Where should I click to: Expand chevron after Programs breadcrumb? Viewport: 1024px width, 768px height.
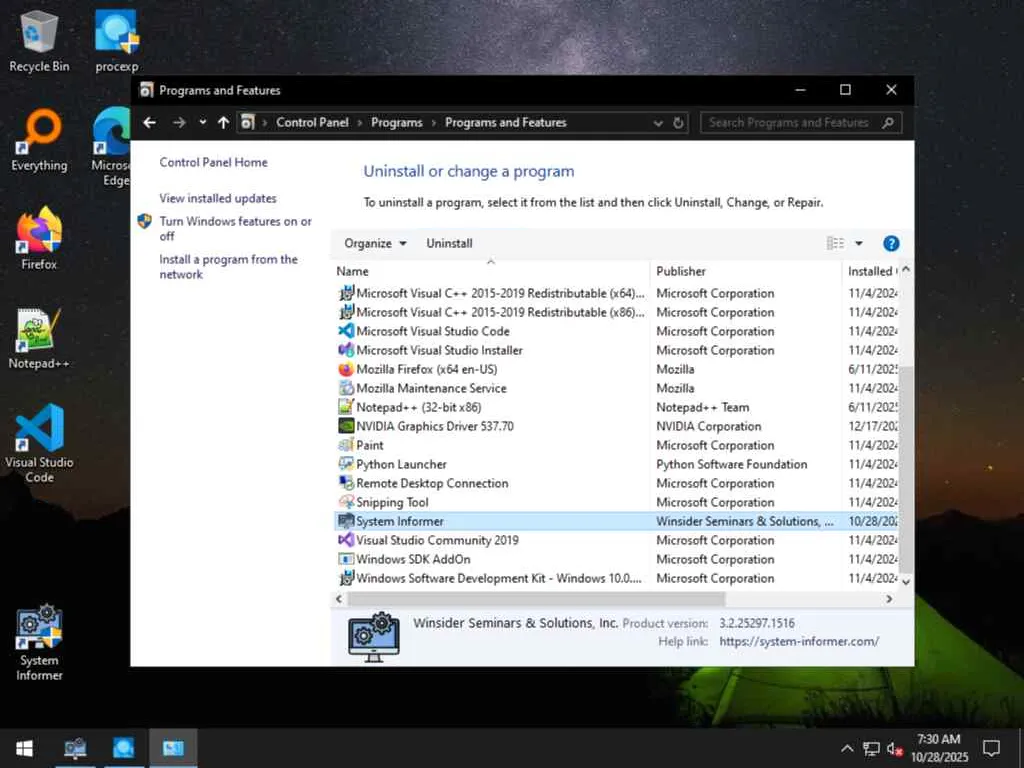point(434,123)
